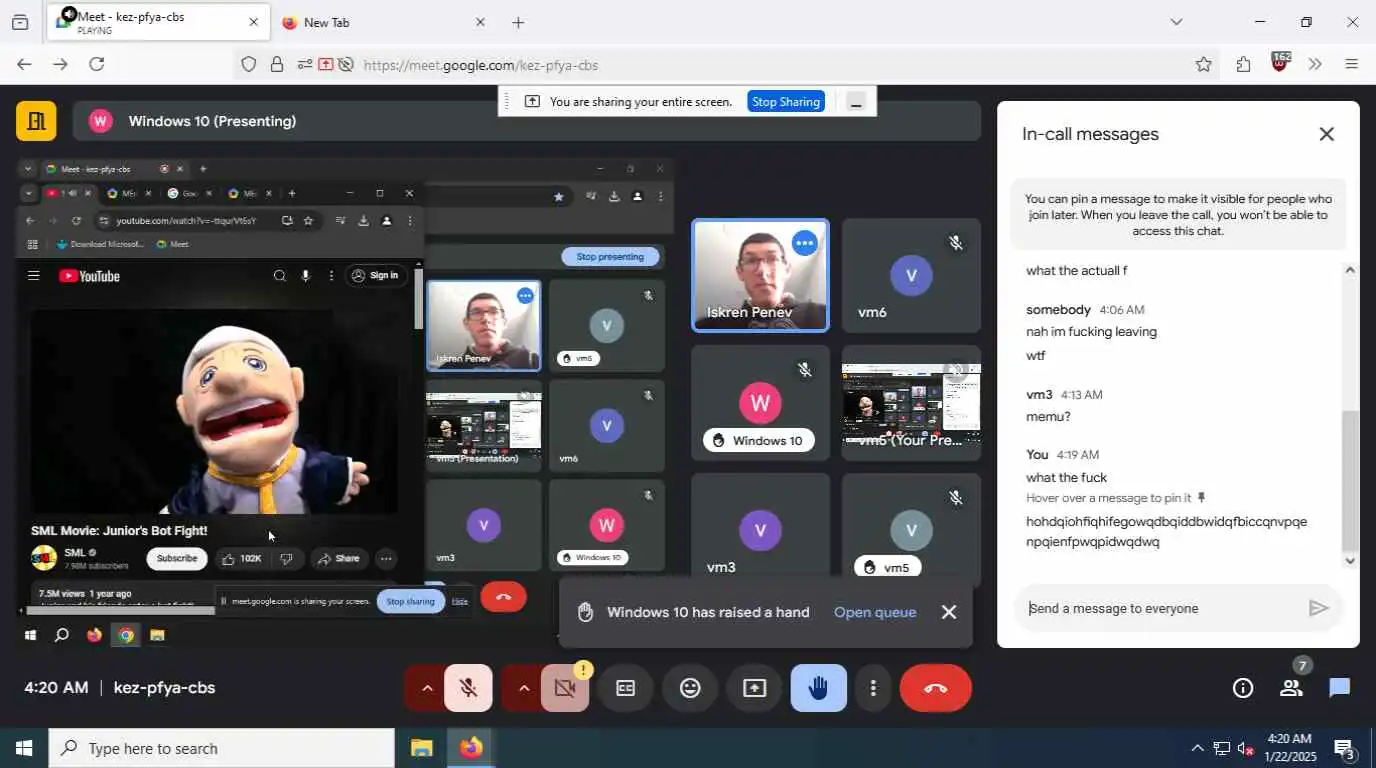Open options dots on Iskren Penev's tile

805,242
